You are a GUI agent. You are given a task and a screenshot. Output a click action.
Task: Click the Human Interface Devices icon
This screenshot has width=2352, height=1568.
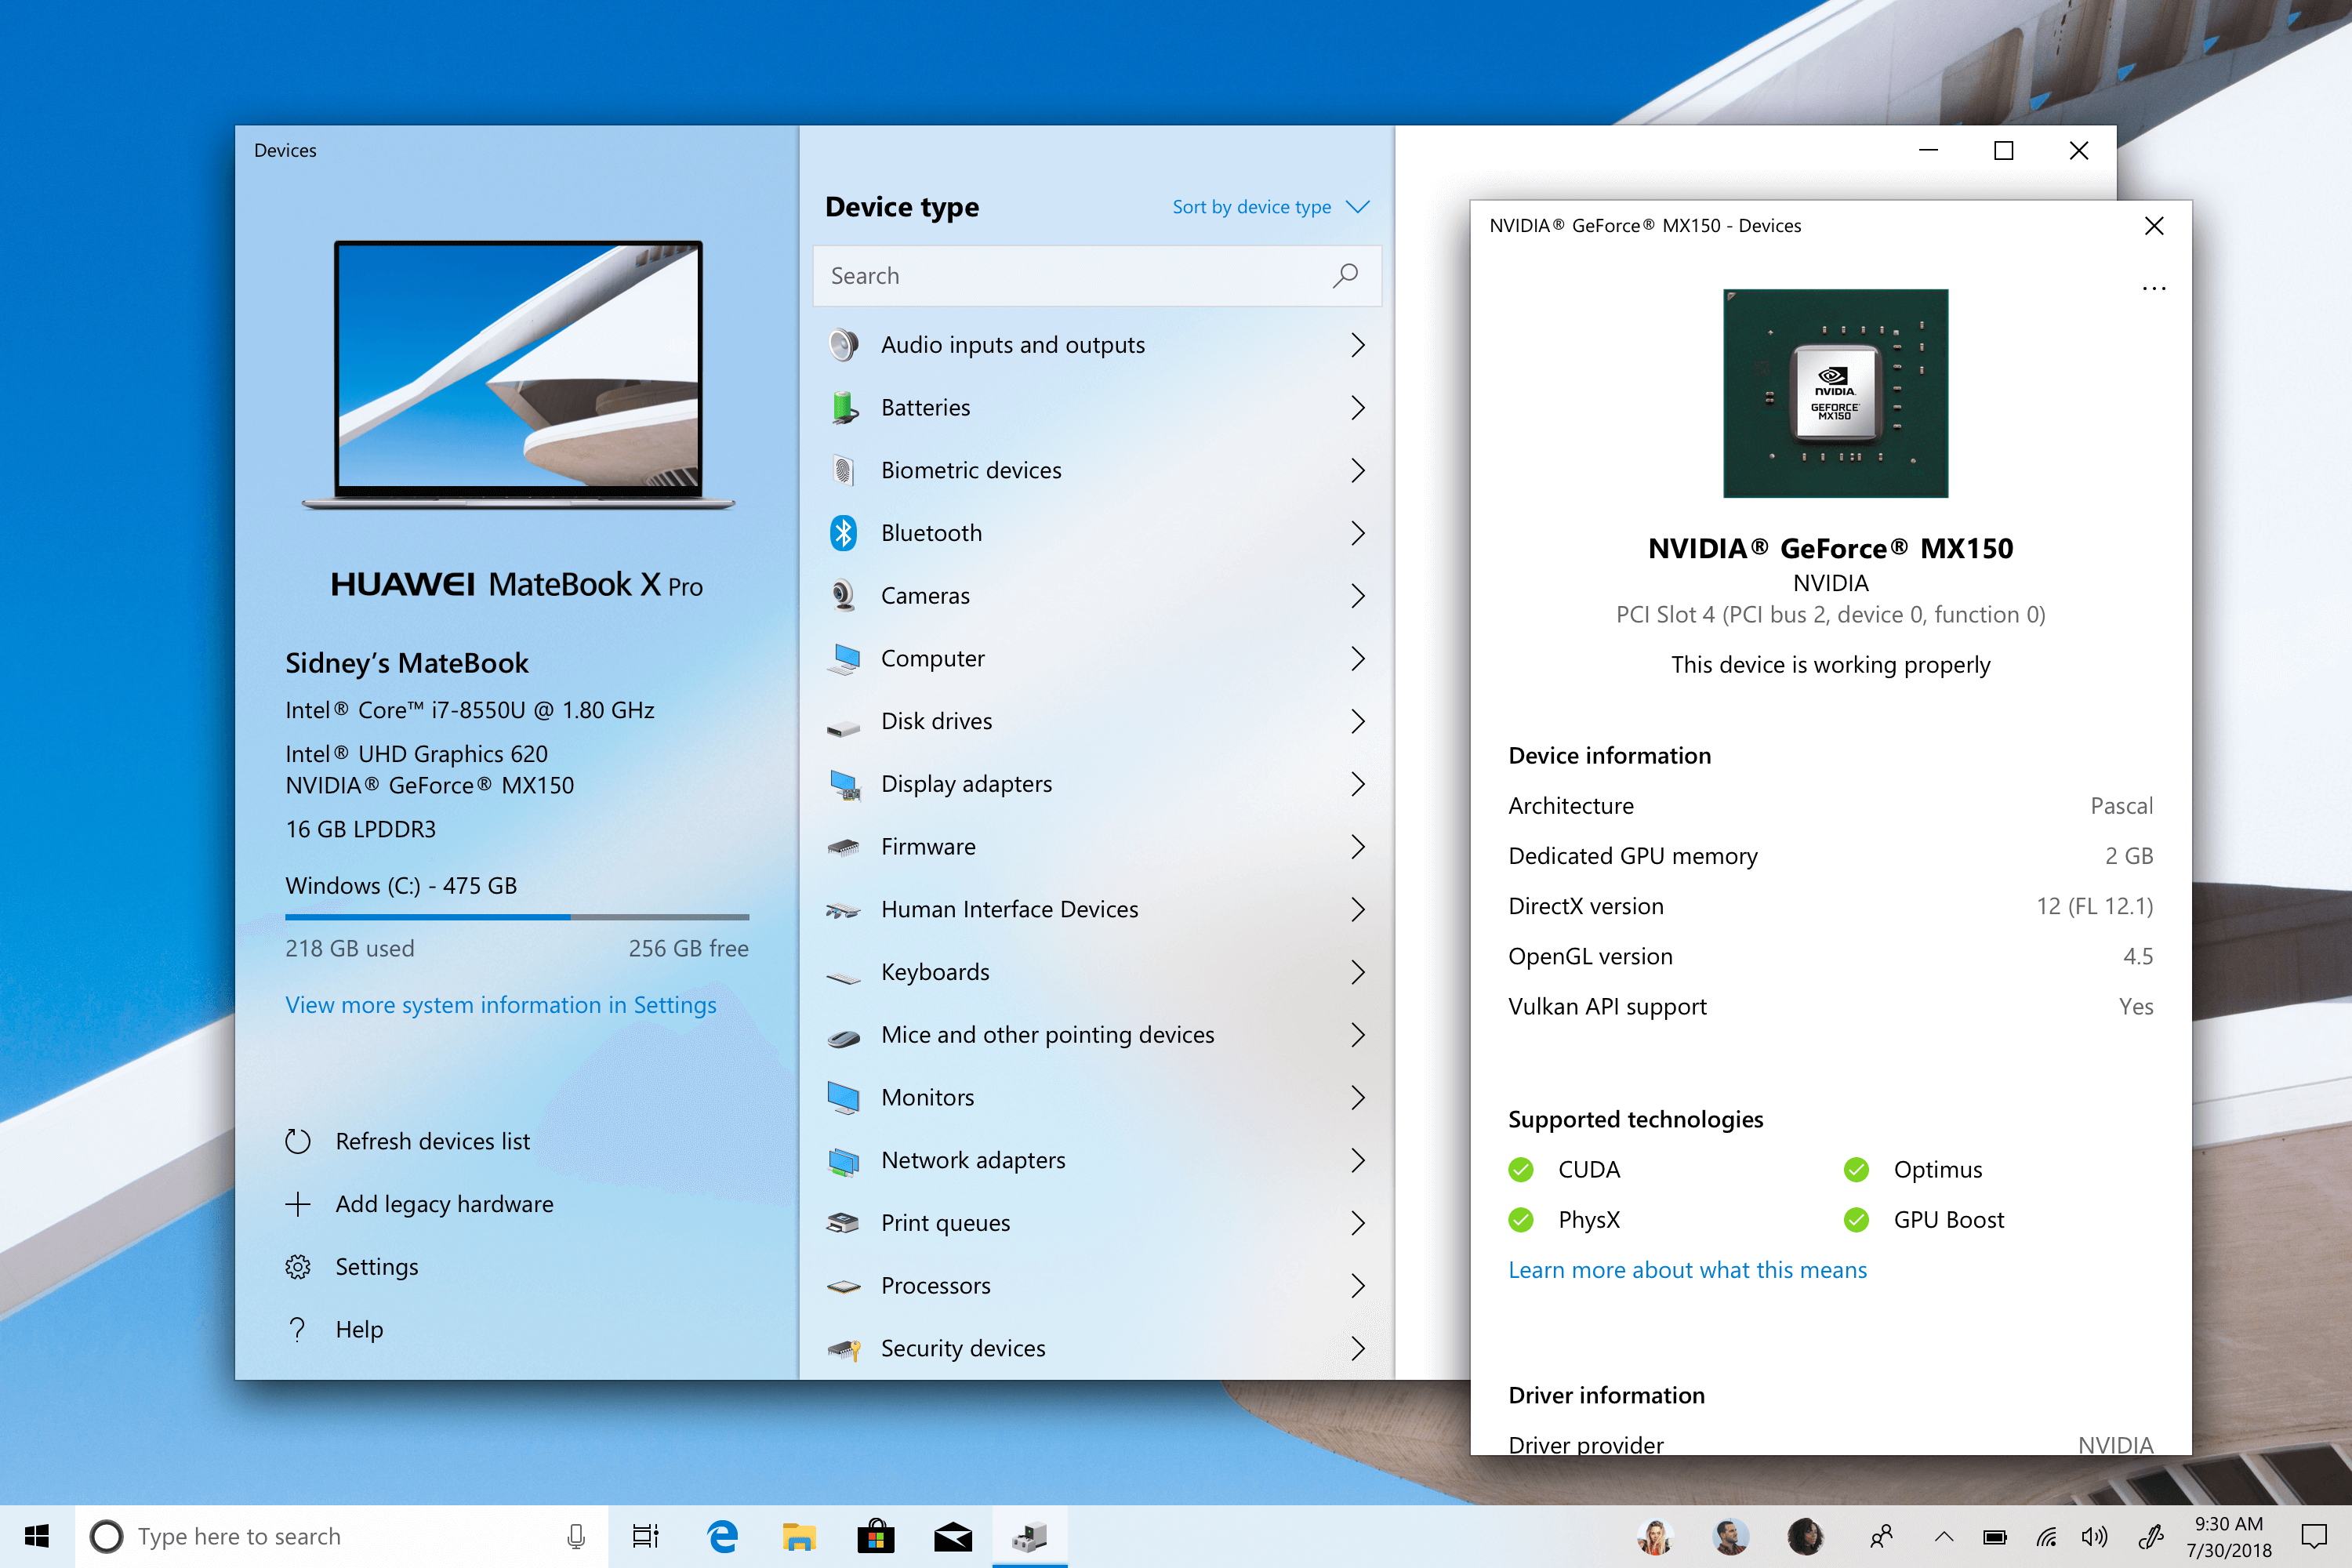coord(844,910)
